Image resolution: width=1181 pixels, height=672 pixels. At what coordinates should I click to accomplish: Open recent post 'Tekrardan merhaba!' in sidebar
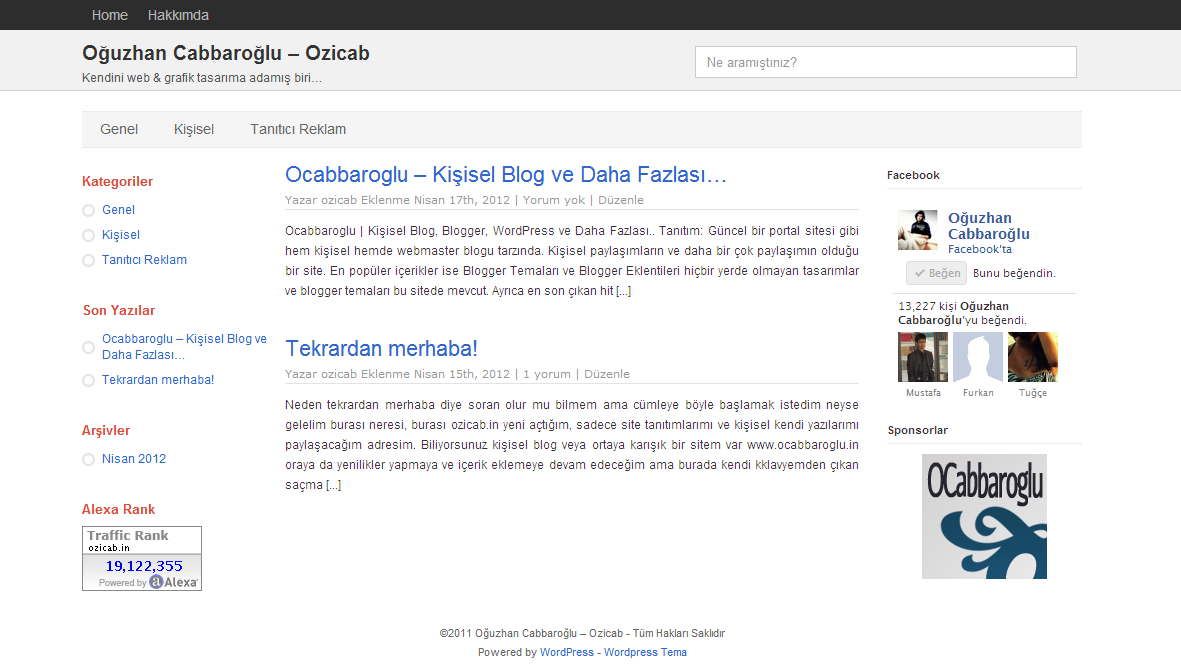pos(158,380)
